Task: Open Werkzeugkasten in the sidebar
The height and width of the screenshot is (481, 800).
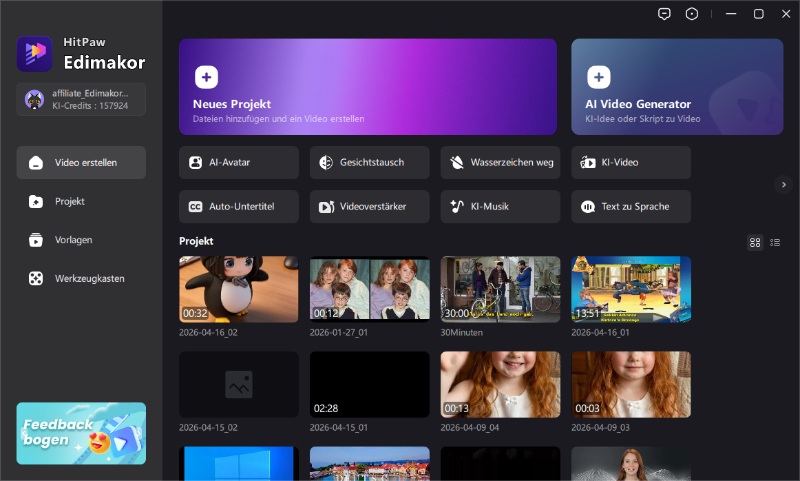Action: coord(81,279)
